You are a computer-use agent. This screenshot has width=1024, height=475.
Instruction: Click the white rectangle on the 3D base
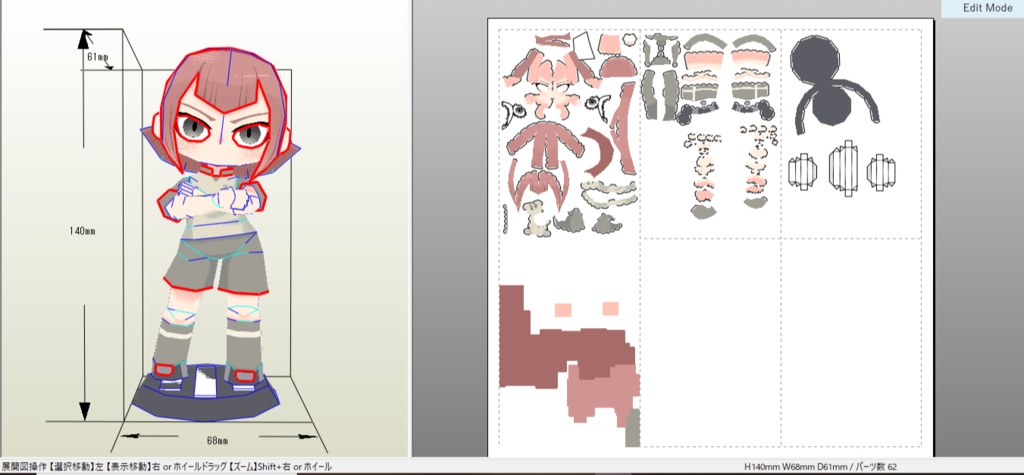pos(205,382)
